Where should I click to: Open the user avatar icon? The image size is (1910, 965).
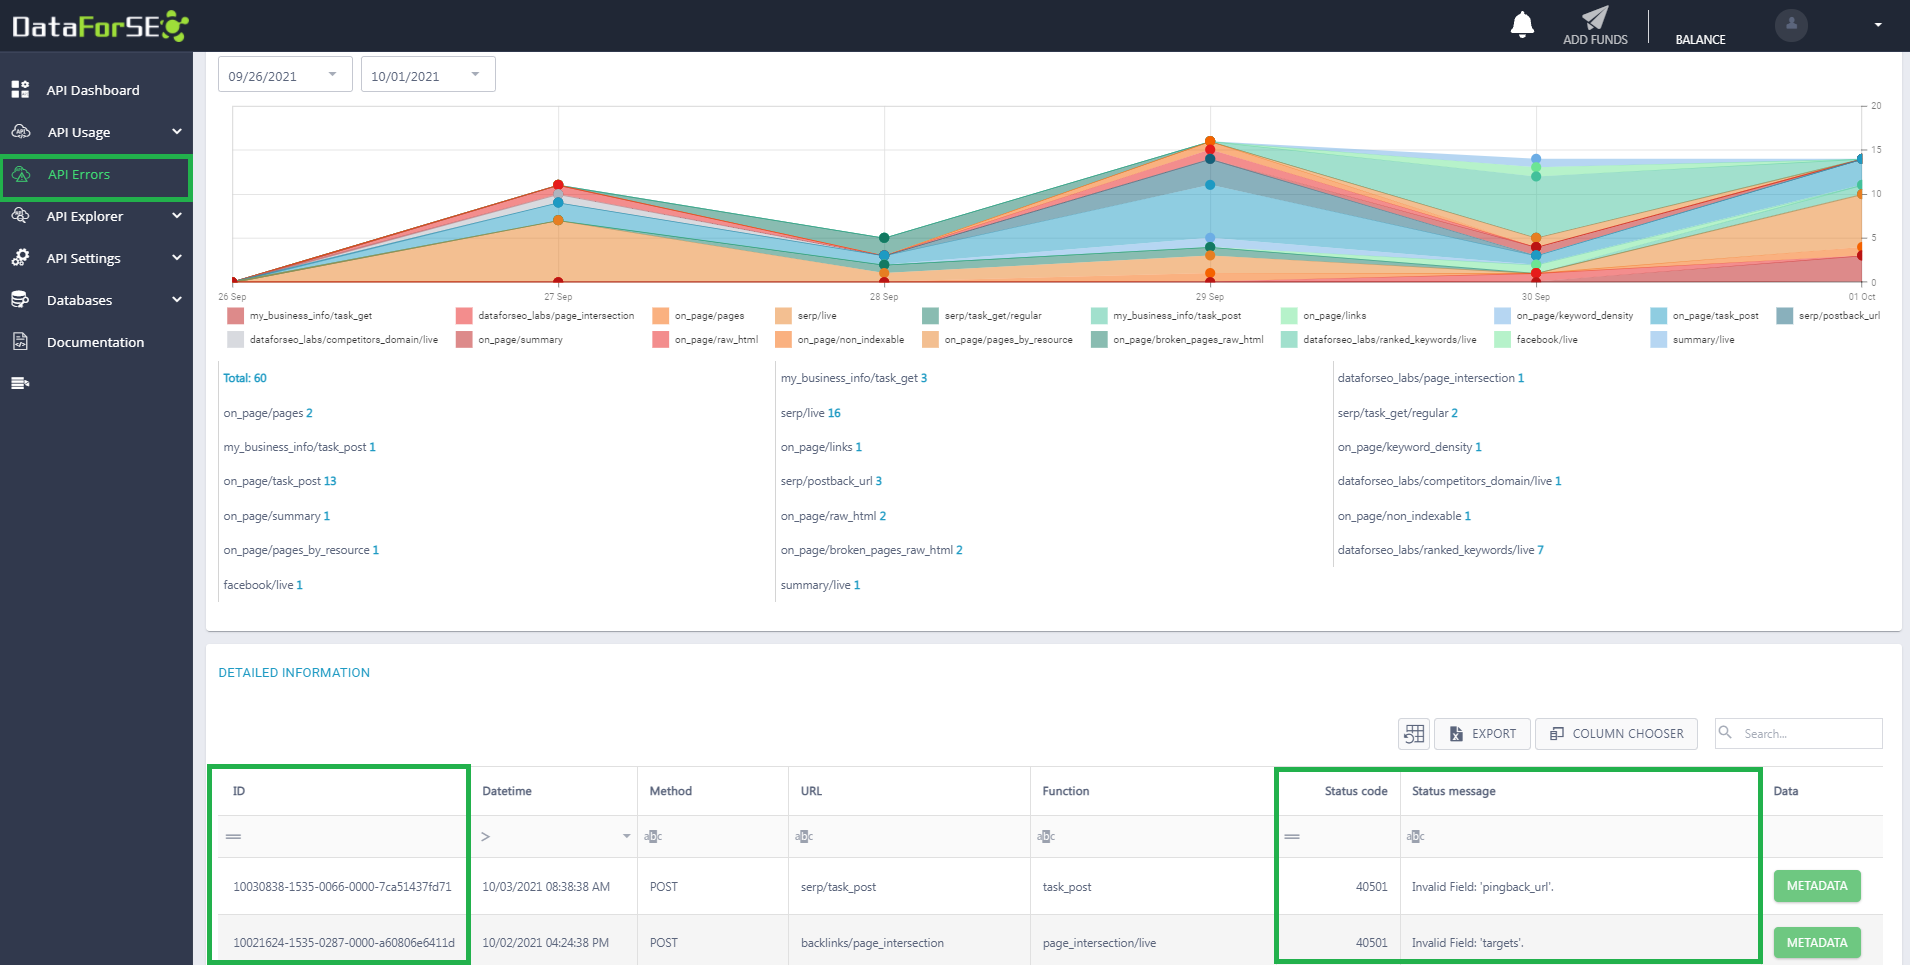(x=1791, y=25)
